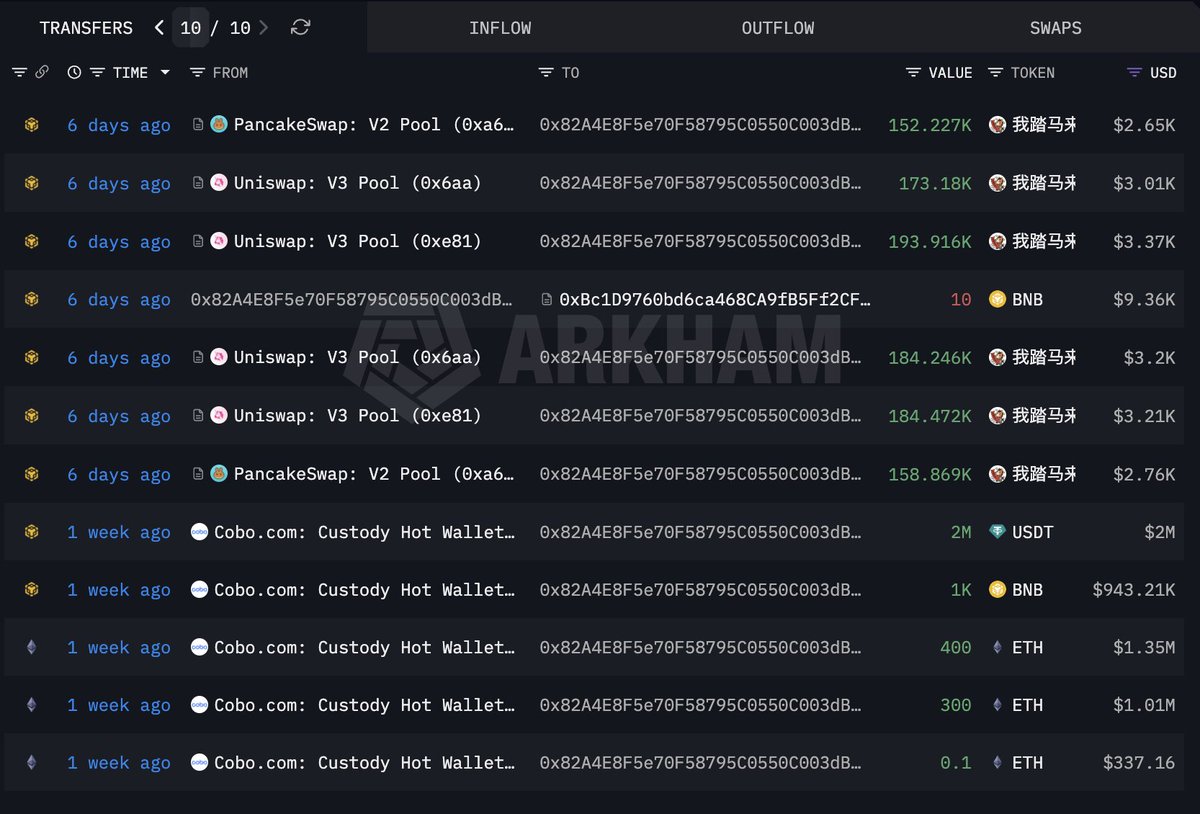Click the red value 10 in BNB row
The image size is (1200, 814).
tap(961, 299)
